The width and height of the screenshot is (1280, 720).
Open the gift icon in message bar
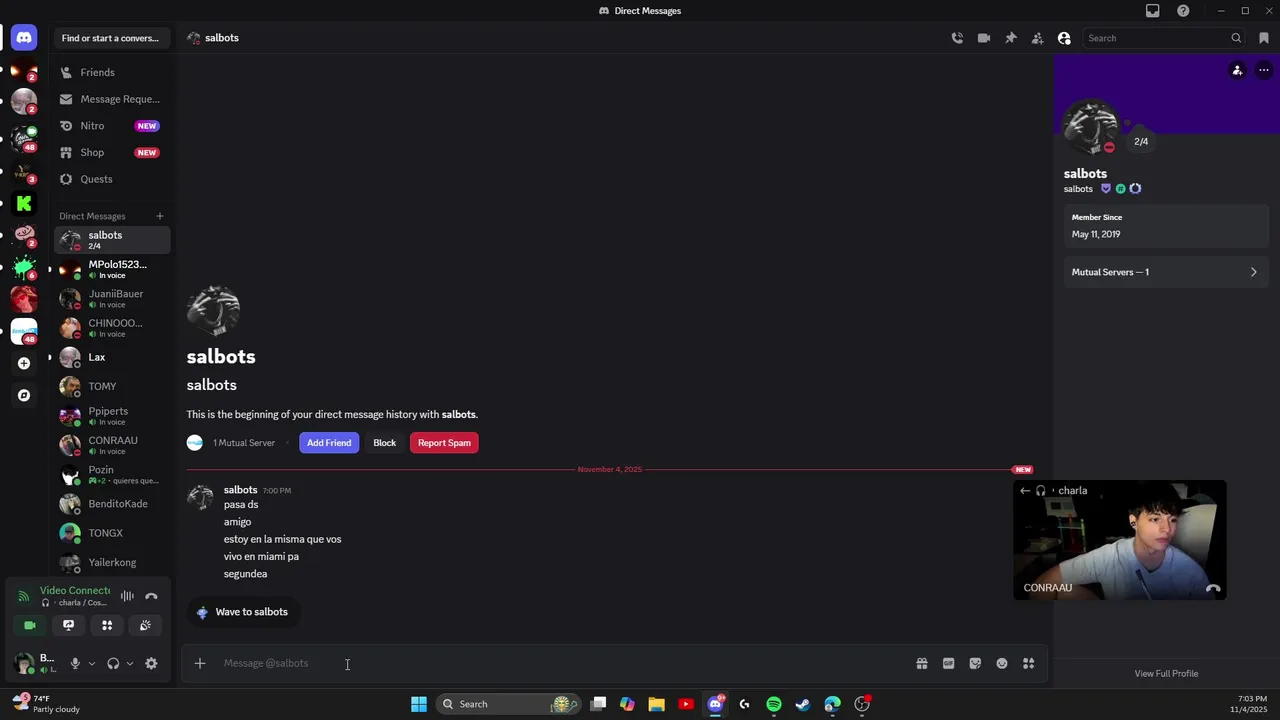coord(922,663)
